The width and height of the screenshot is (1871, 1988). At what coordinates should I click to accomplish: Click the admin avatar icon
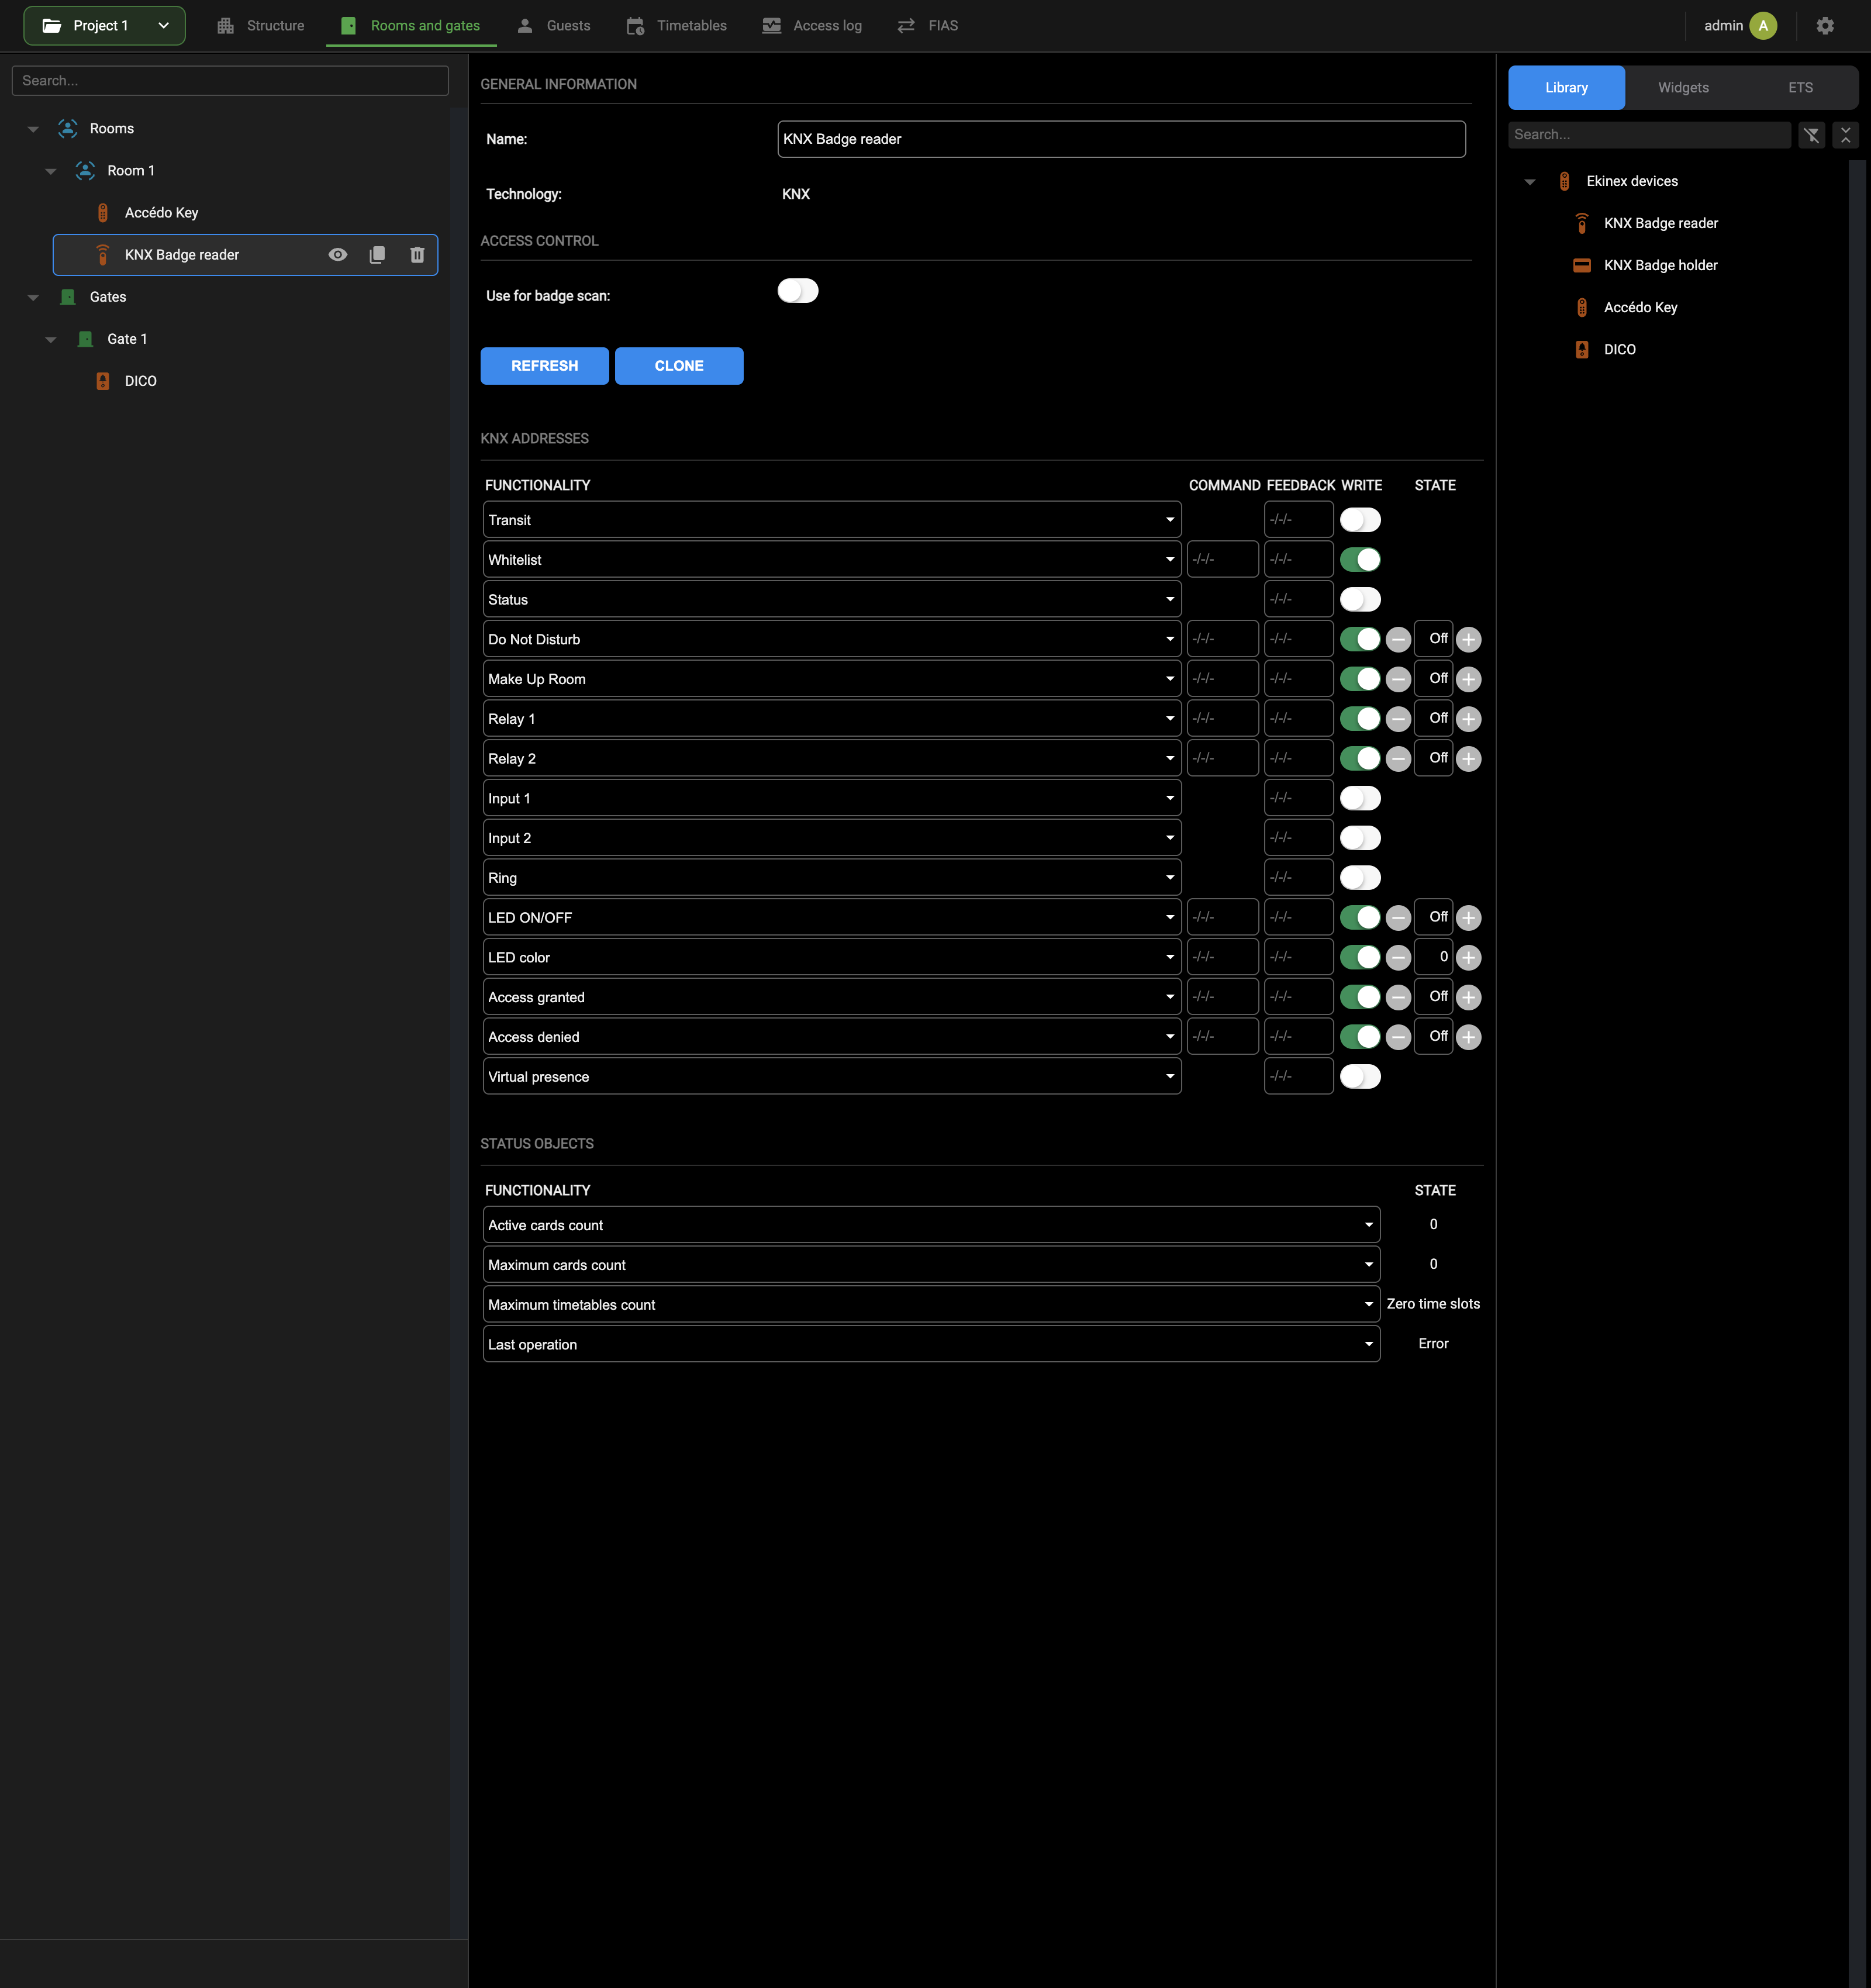coord(1763,26)
